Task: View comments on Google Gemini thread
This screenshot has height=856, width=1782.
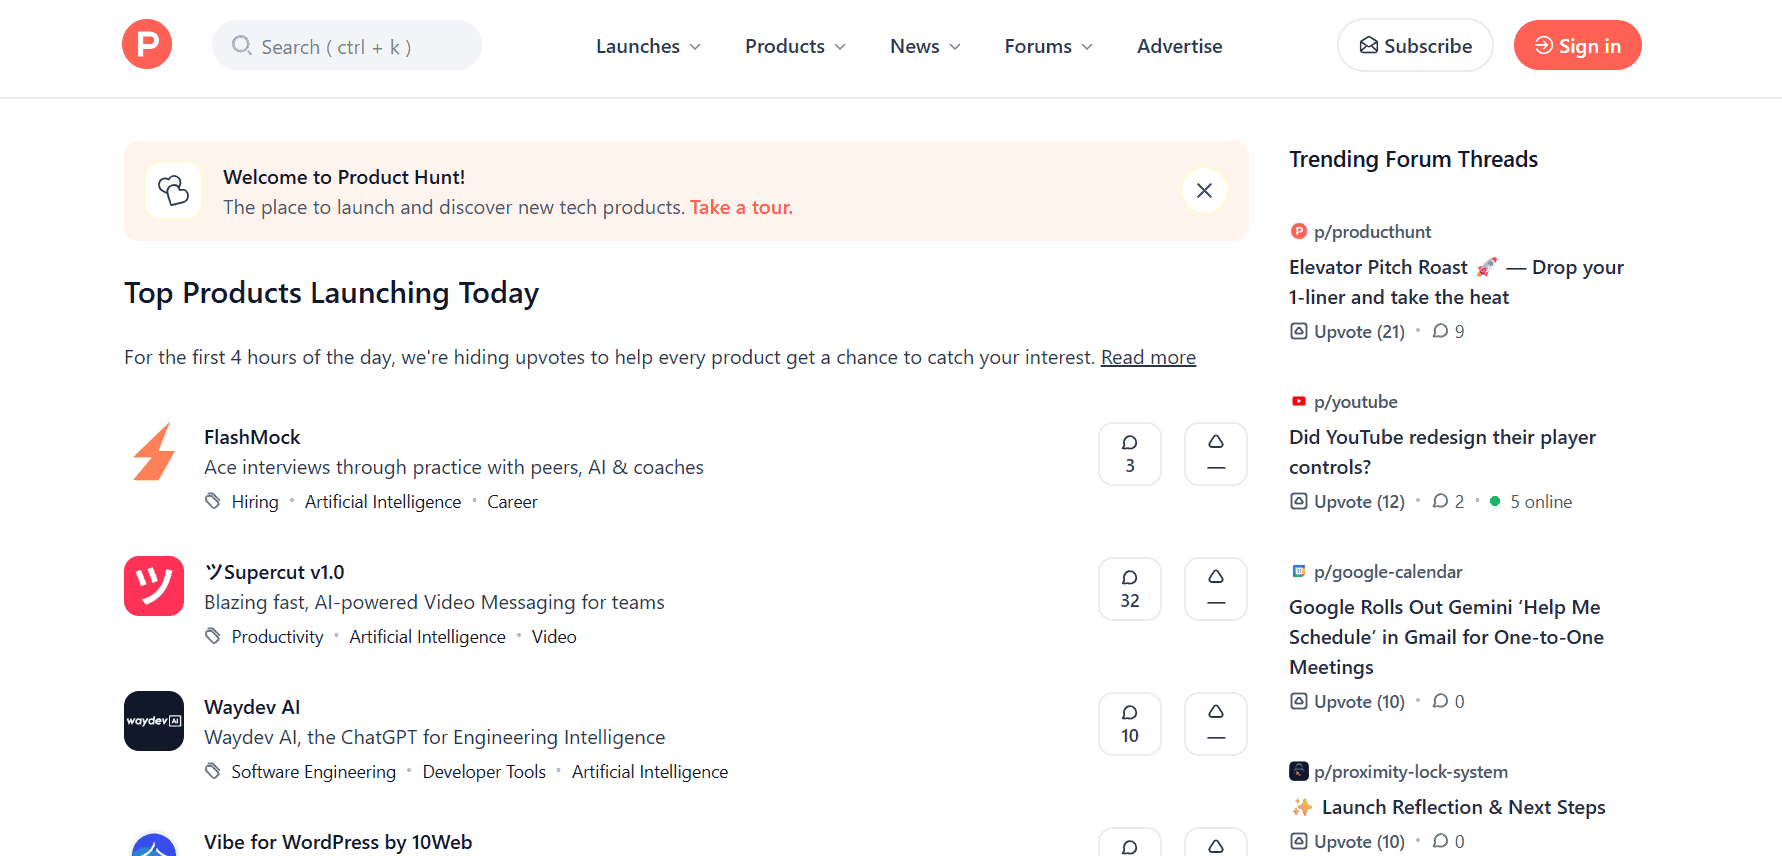Action: (1448, 702)
